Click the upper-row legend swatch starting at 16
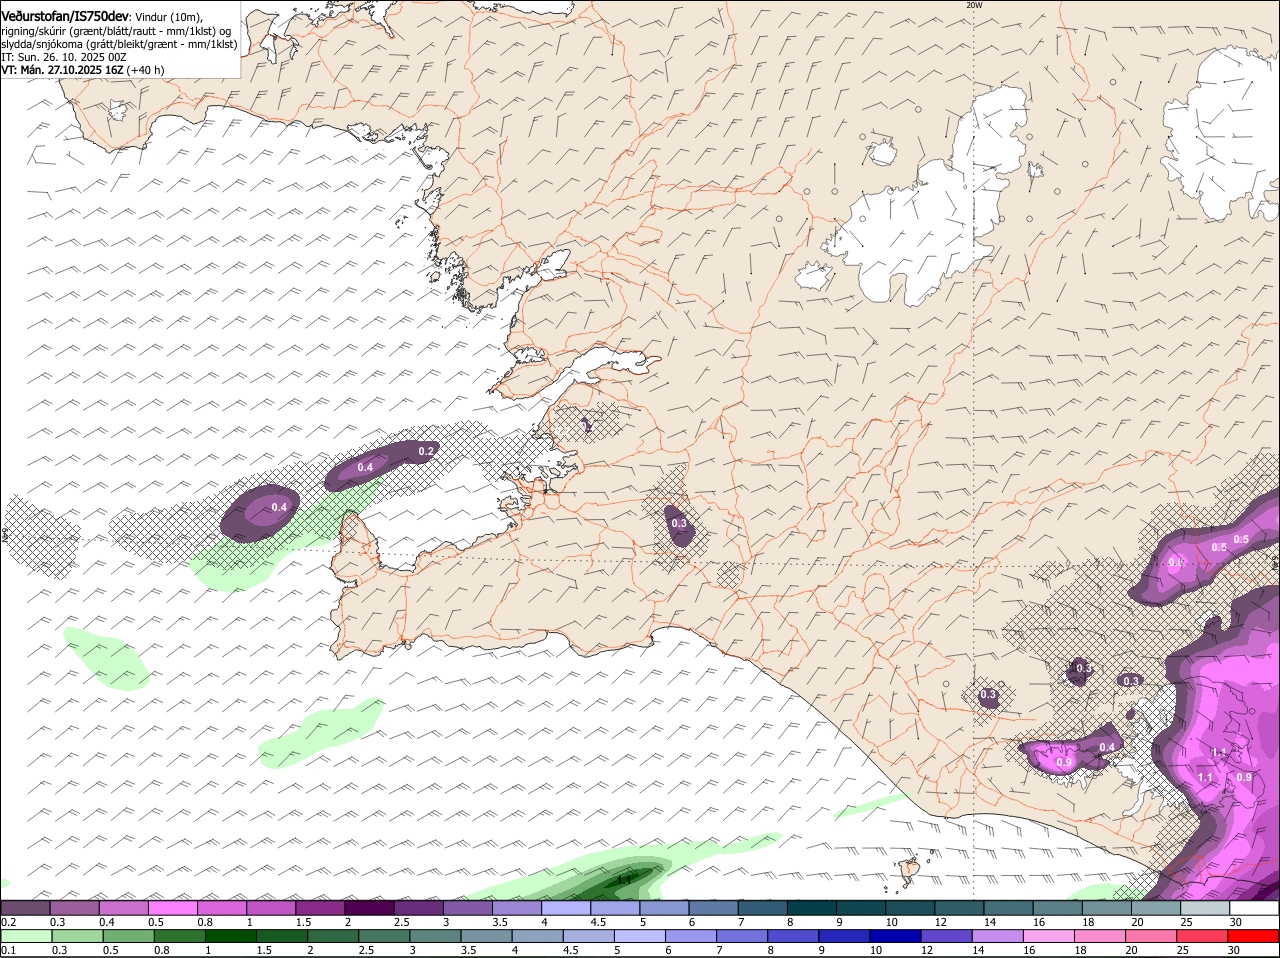Viewport: 1280px width, 958px height. [x=1058, y=908]
